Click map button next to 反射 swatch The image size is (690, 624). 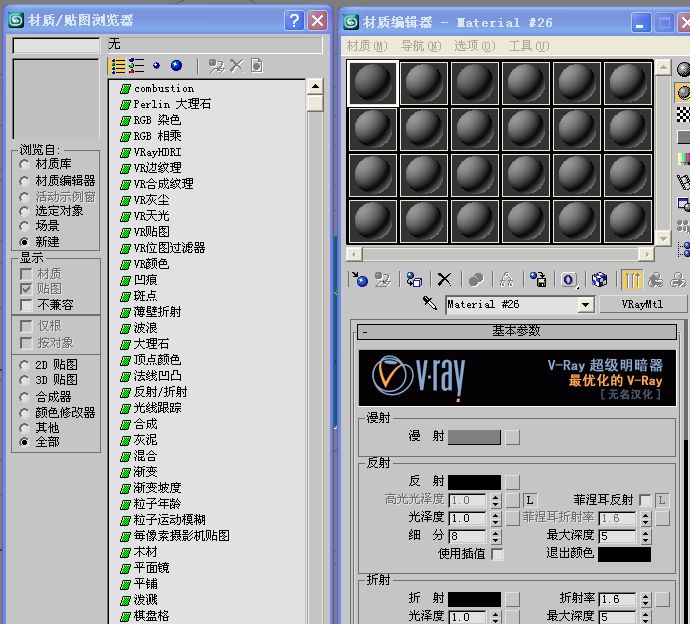[x=512, y=482]
